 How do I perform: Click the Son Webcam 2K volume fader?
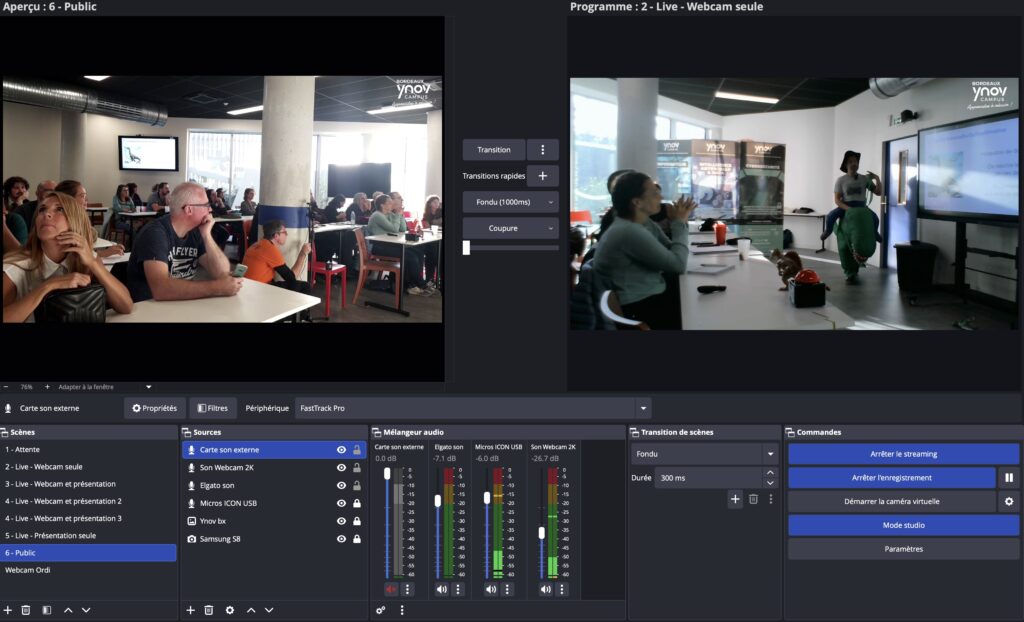tap(542, 532)
